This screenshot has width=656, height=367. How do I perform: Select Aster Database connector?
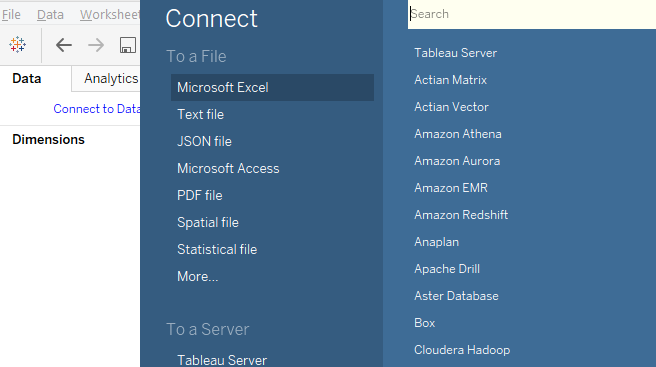456,296
